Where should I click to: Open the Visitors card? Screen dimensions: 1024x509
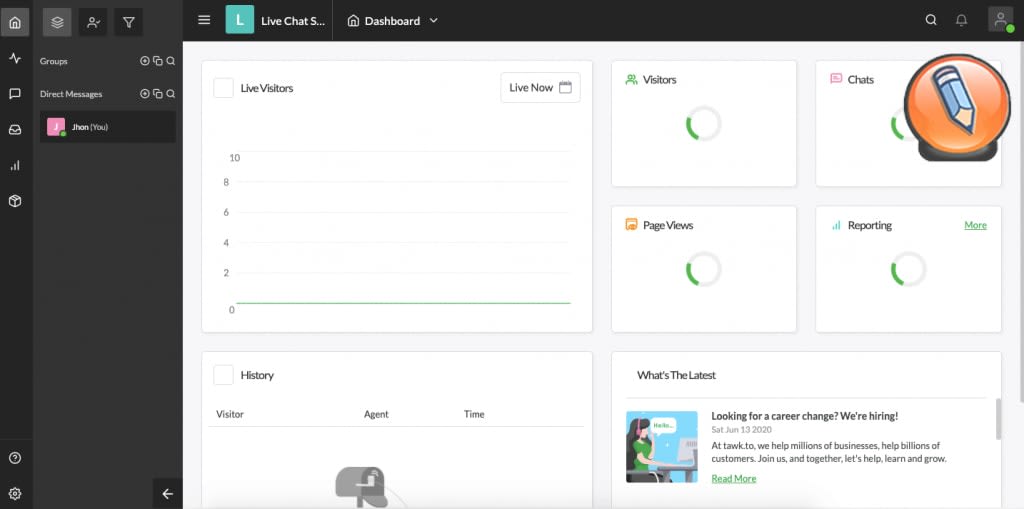[704, 123]
